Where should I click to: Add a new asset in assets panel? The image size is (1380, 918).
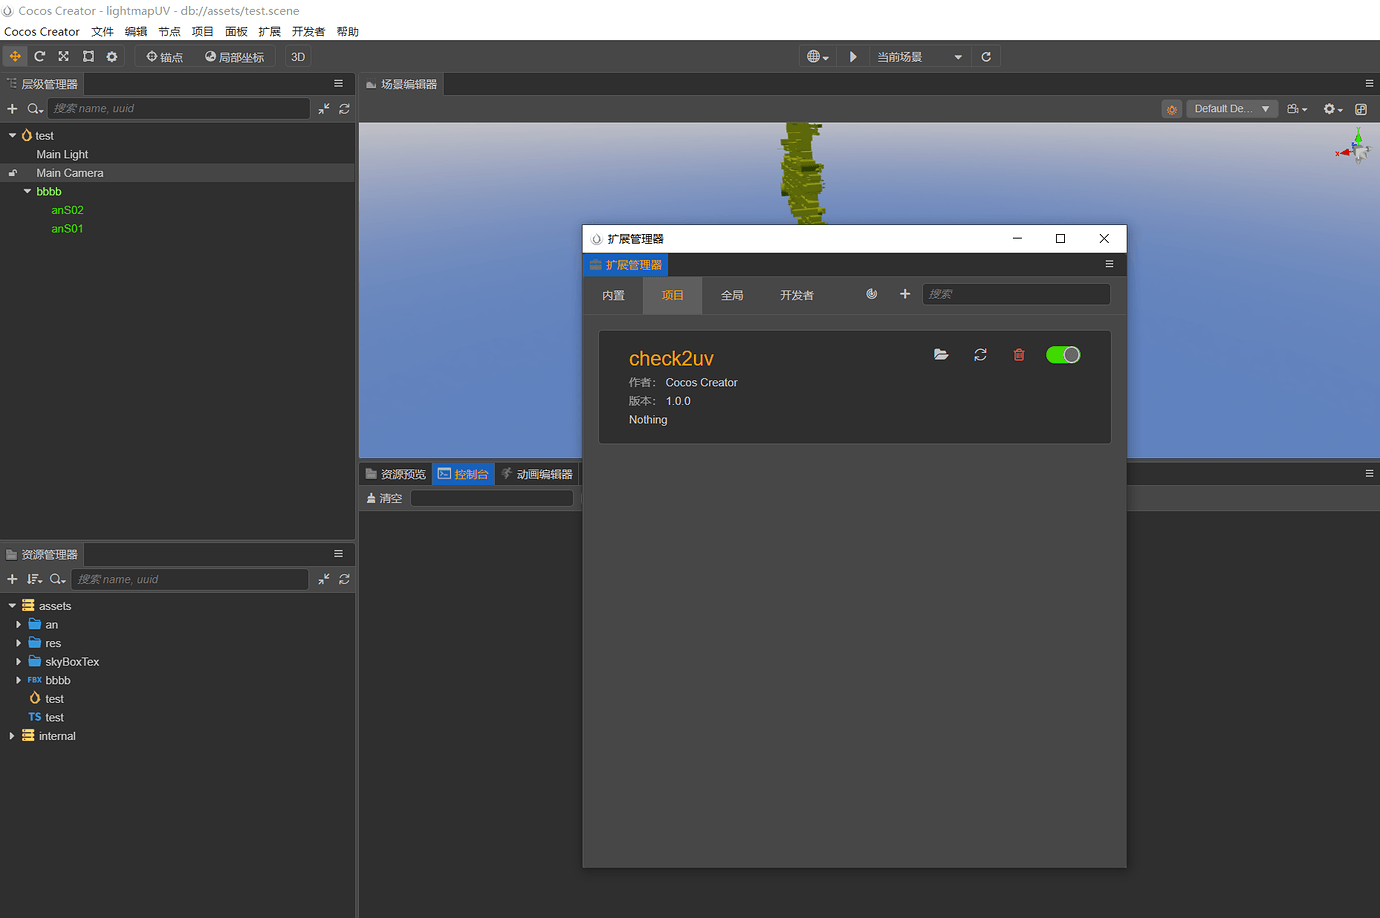[13, 580]
